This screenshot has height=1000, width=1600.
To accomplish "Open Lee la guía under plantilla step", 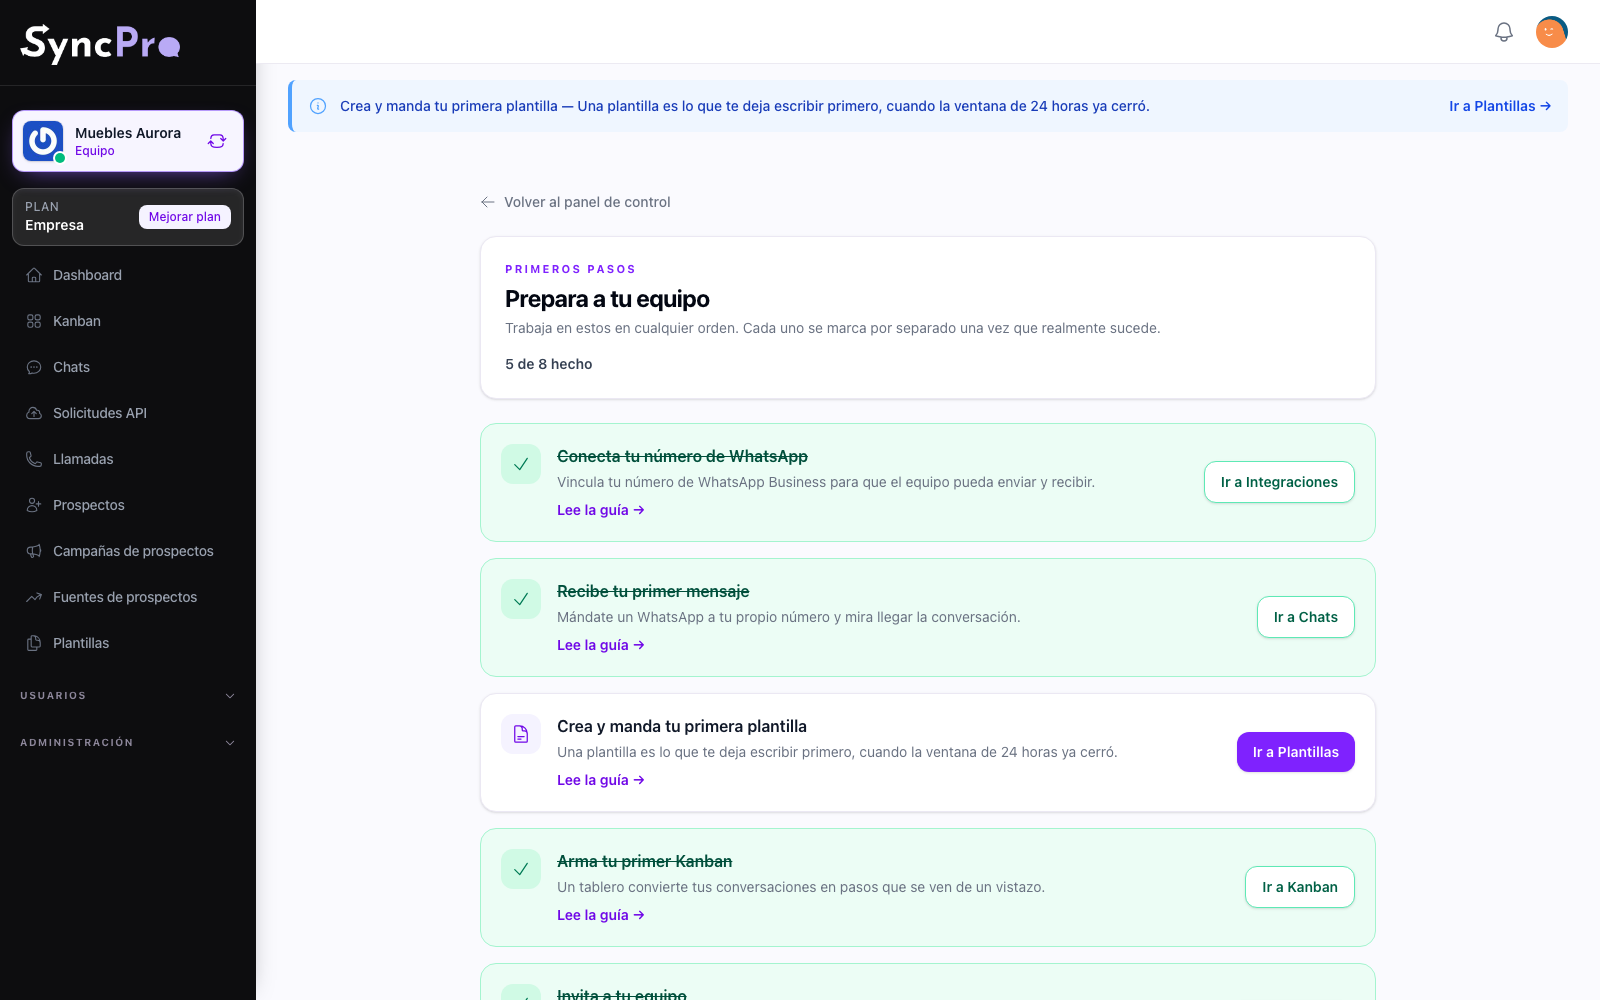I will click(601, 780).
